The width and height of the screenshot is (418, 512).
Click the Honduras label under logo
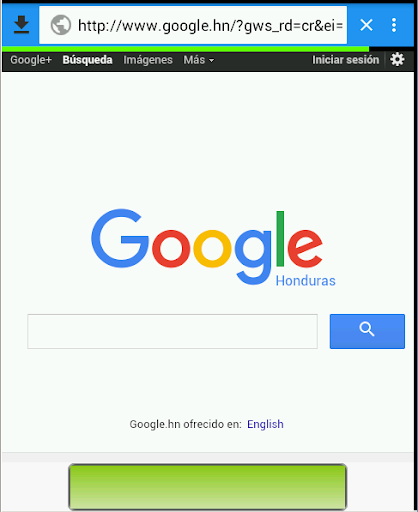click(x=305, y=281)
